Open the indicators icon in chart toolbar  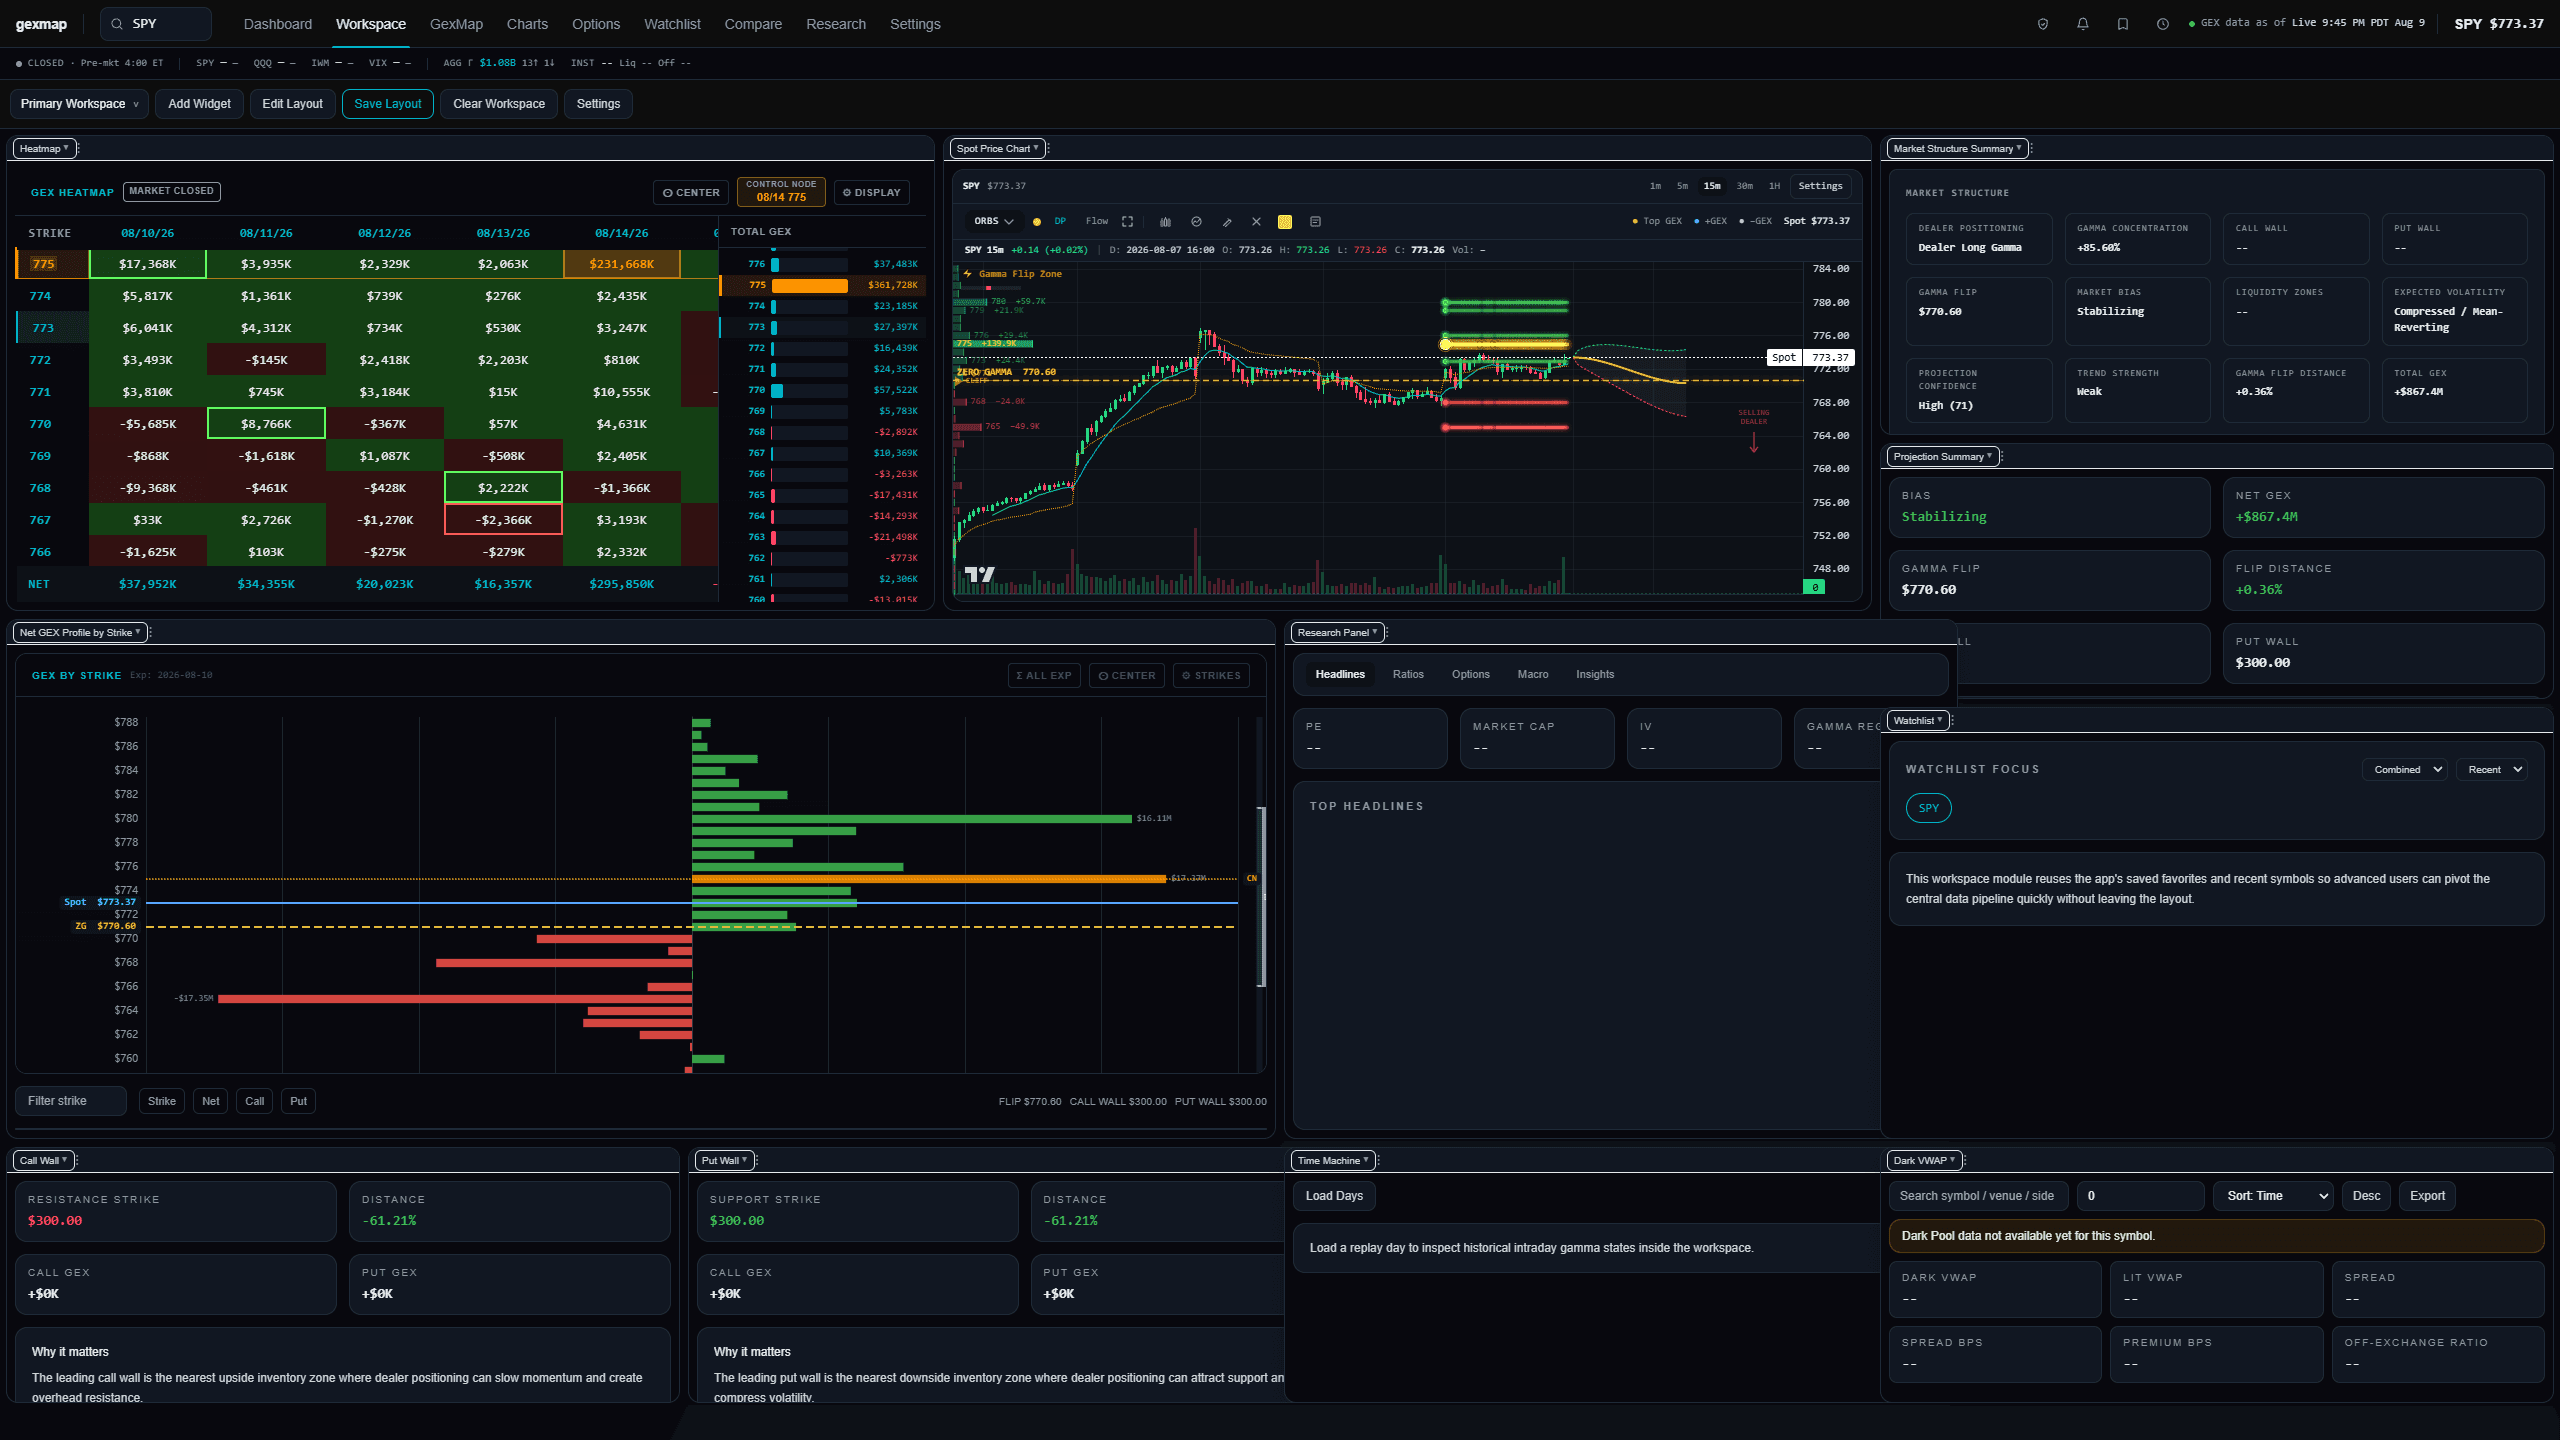(1196, 222)
